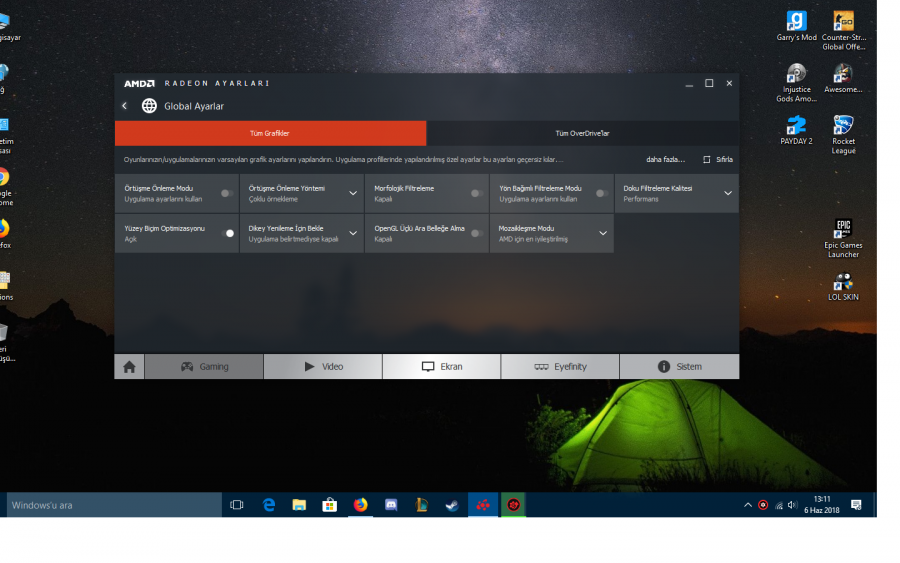This screenshot has height=563, width=900.
Task: Click the Awesomenauts desktop shortcut
Action: tap(844, 78)
